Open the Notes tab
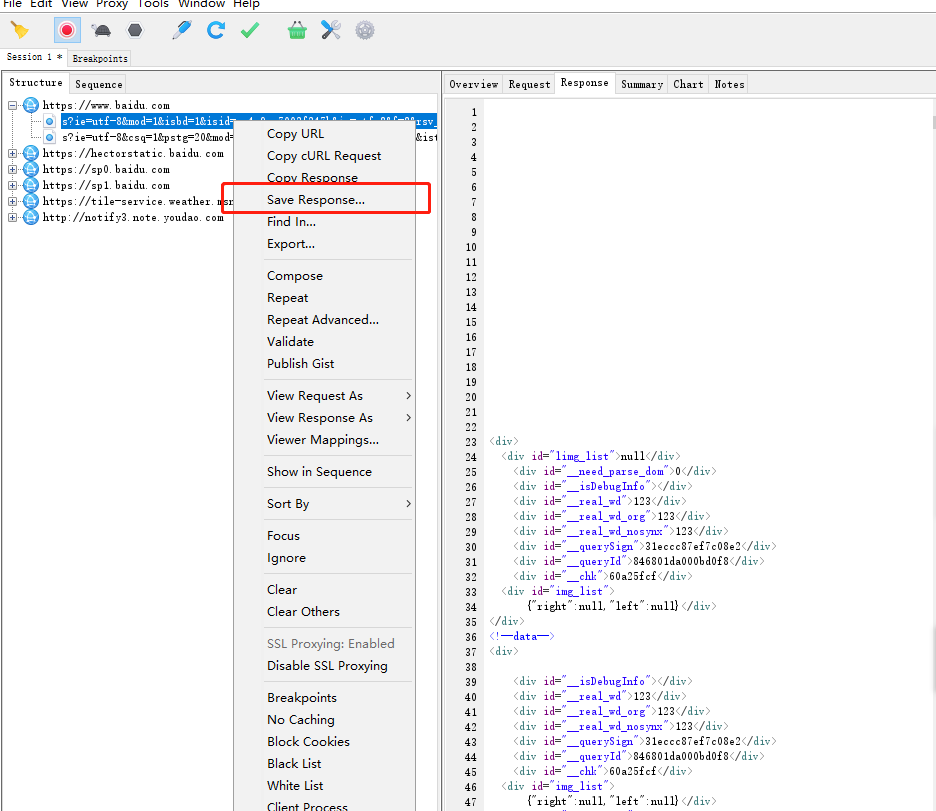 tap(729, 84)
